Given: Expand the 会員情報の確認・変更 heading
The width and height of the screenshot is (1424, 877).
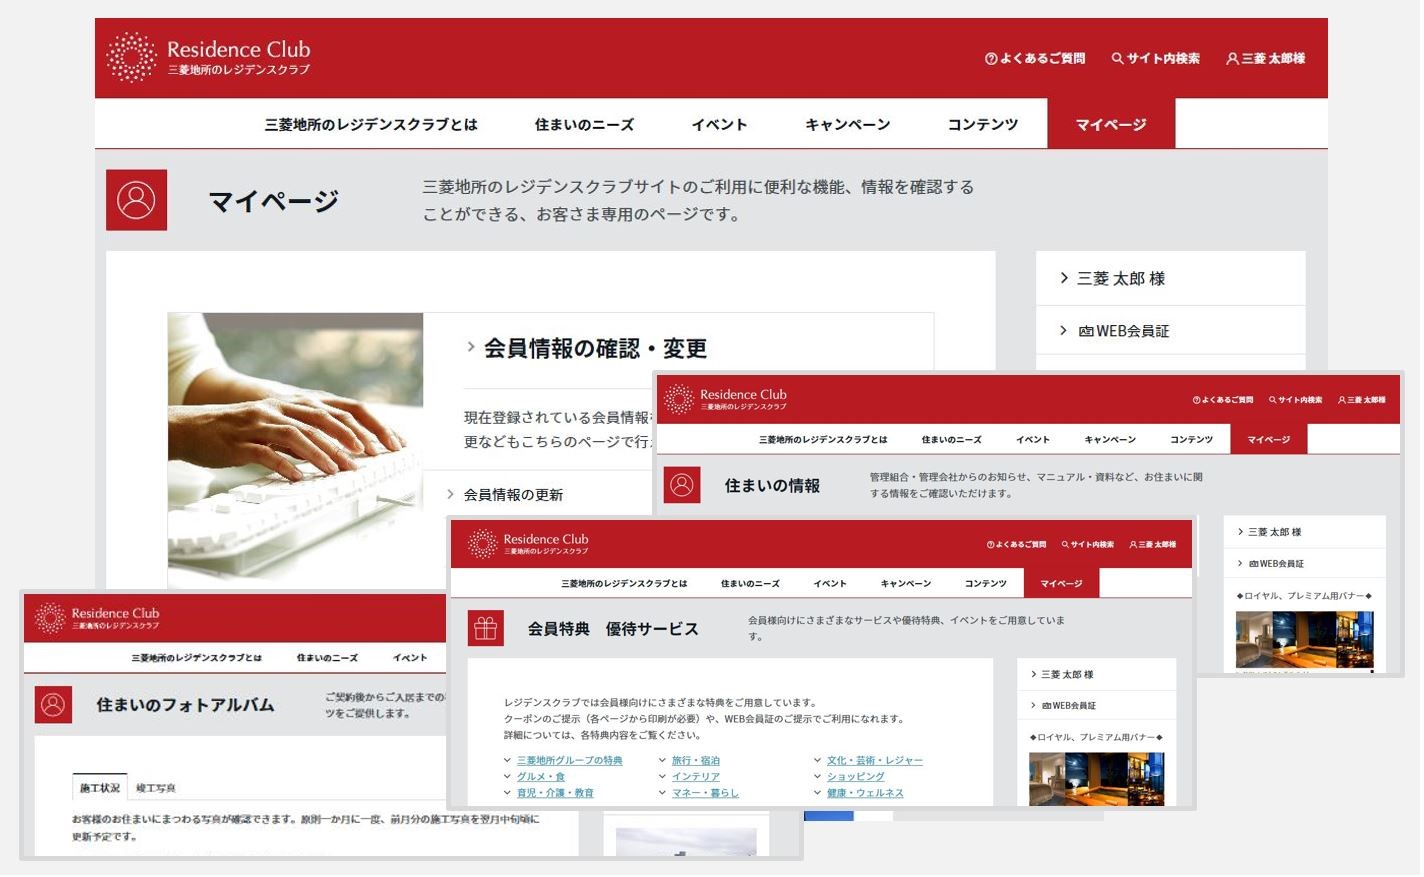Looking at the screenshot, I should point(594,348).
